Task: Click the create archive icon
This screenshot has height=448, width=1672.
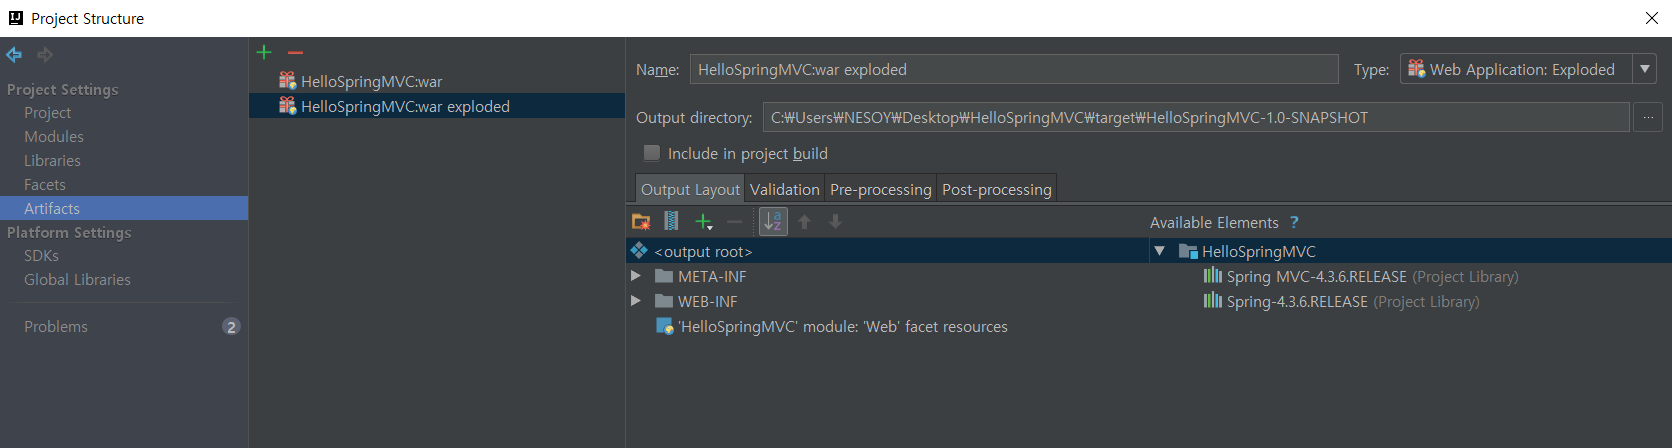Action: click(x=671, y=221)
